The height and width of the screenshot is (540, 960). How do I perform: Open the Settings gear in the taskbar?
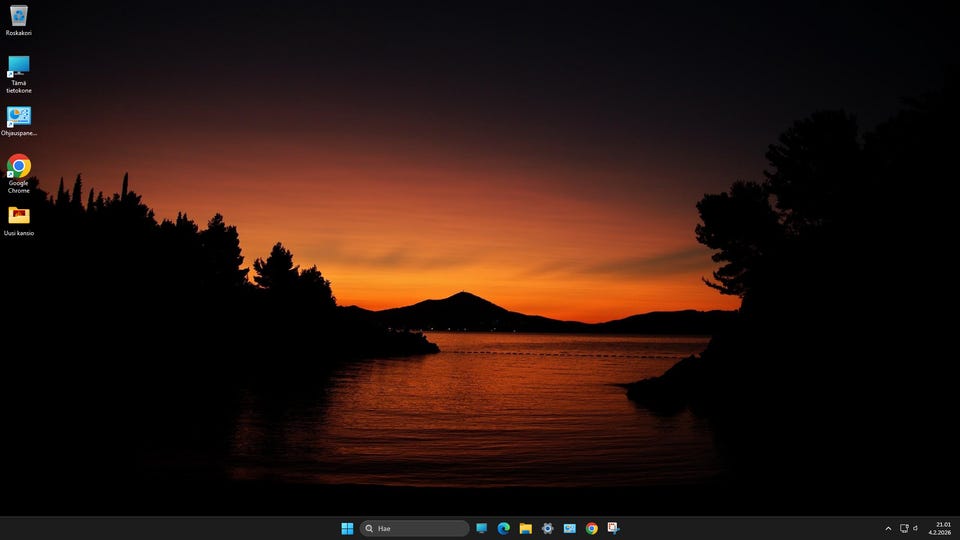(547, 528)
